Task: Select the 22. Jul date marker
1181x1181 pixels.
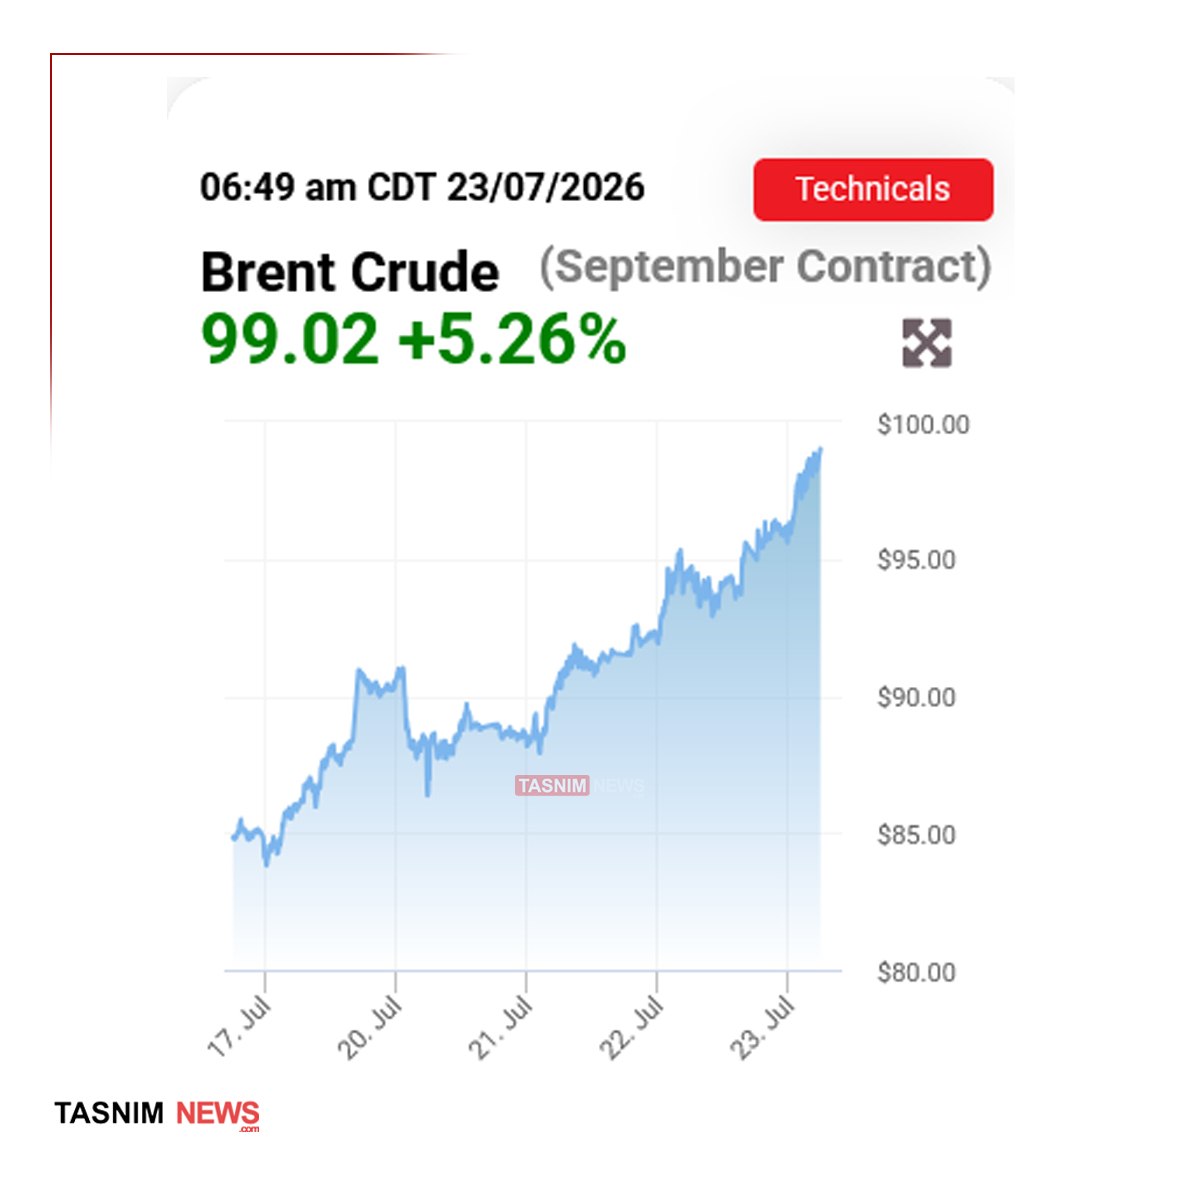Action: click(x=632, y=1026)
